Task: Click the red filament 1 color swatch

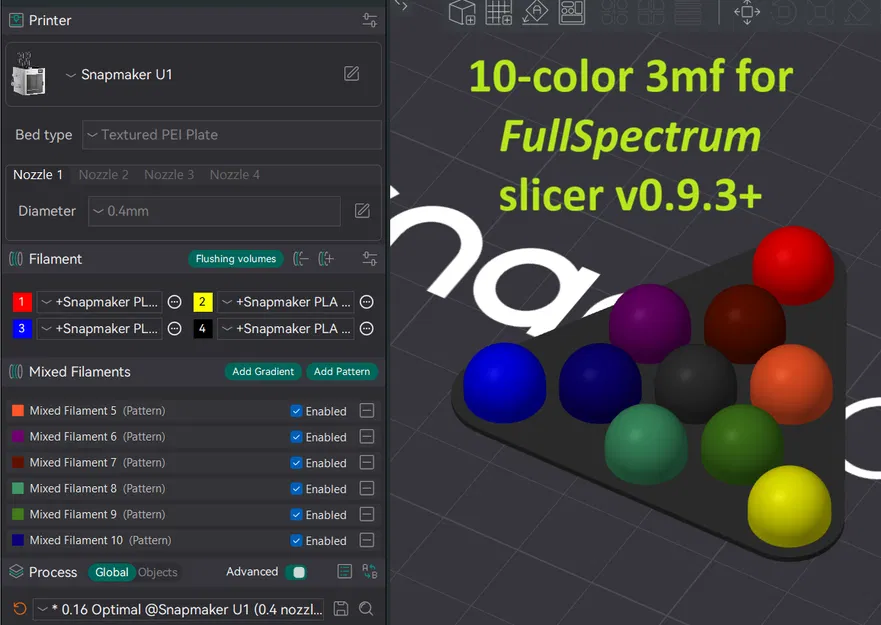Action: tap(22, 301)
